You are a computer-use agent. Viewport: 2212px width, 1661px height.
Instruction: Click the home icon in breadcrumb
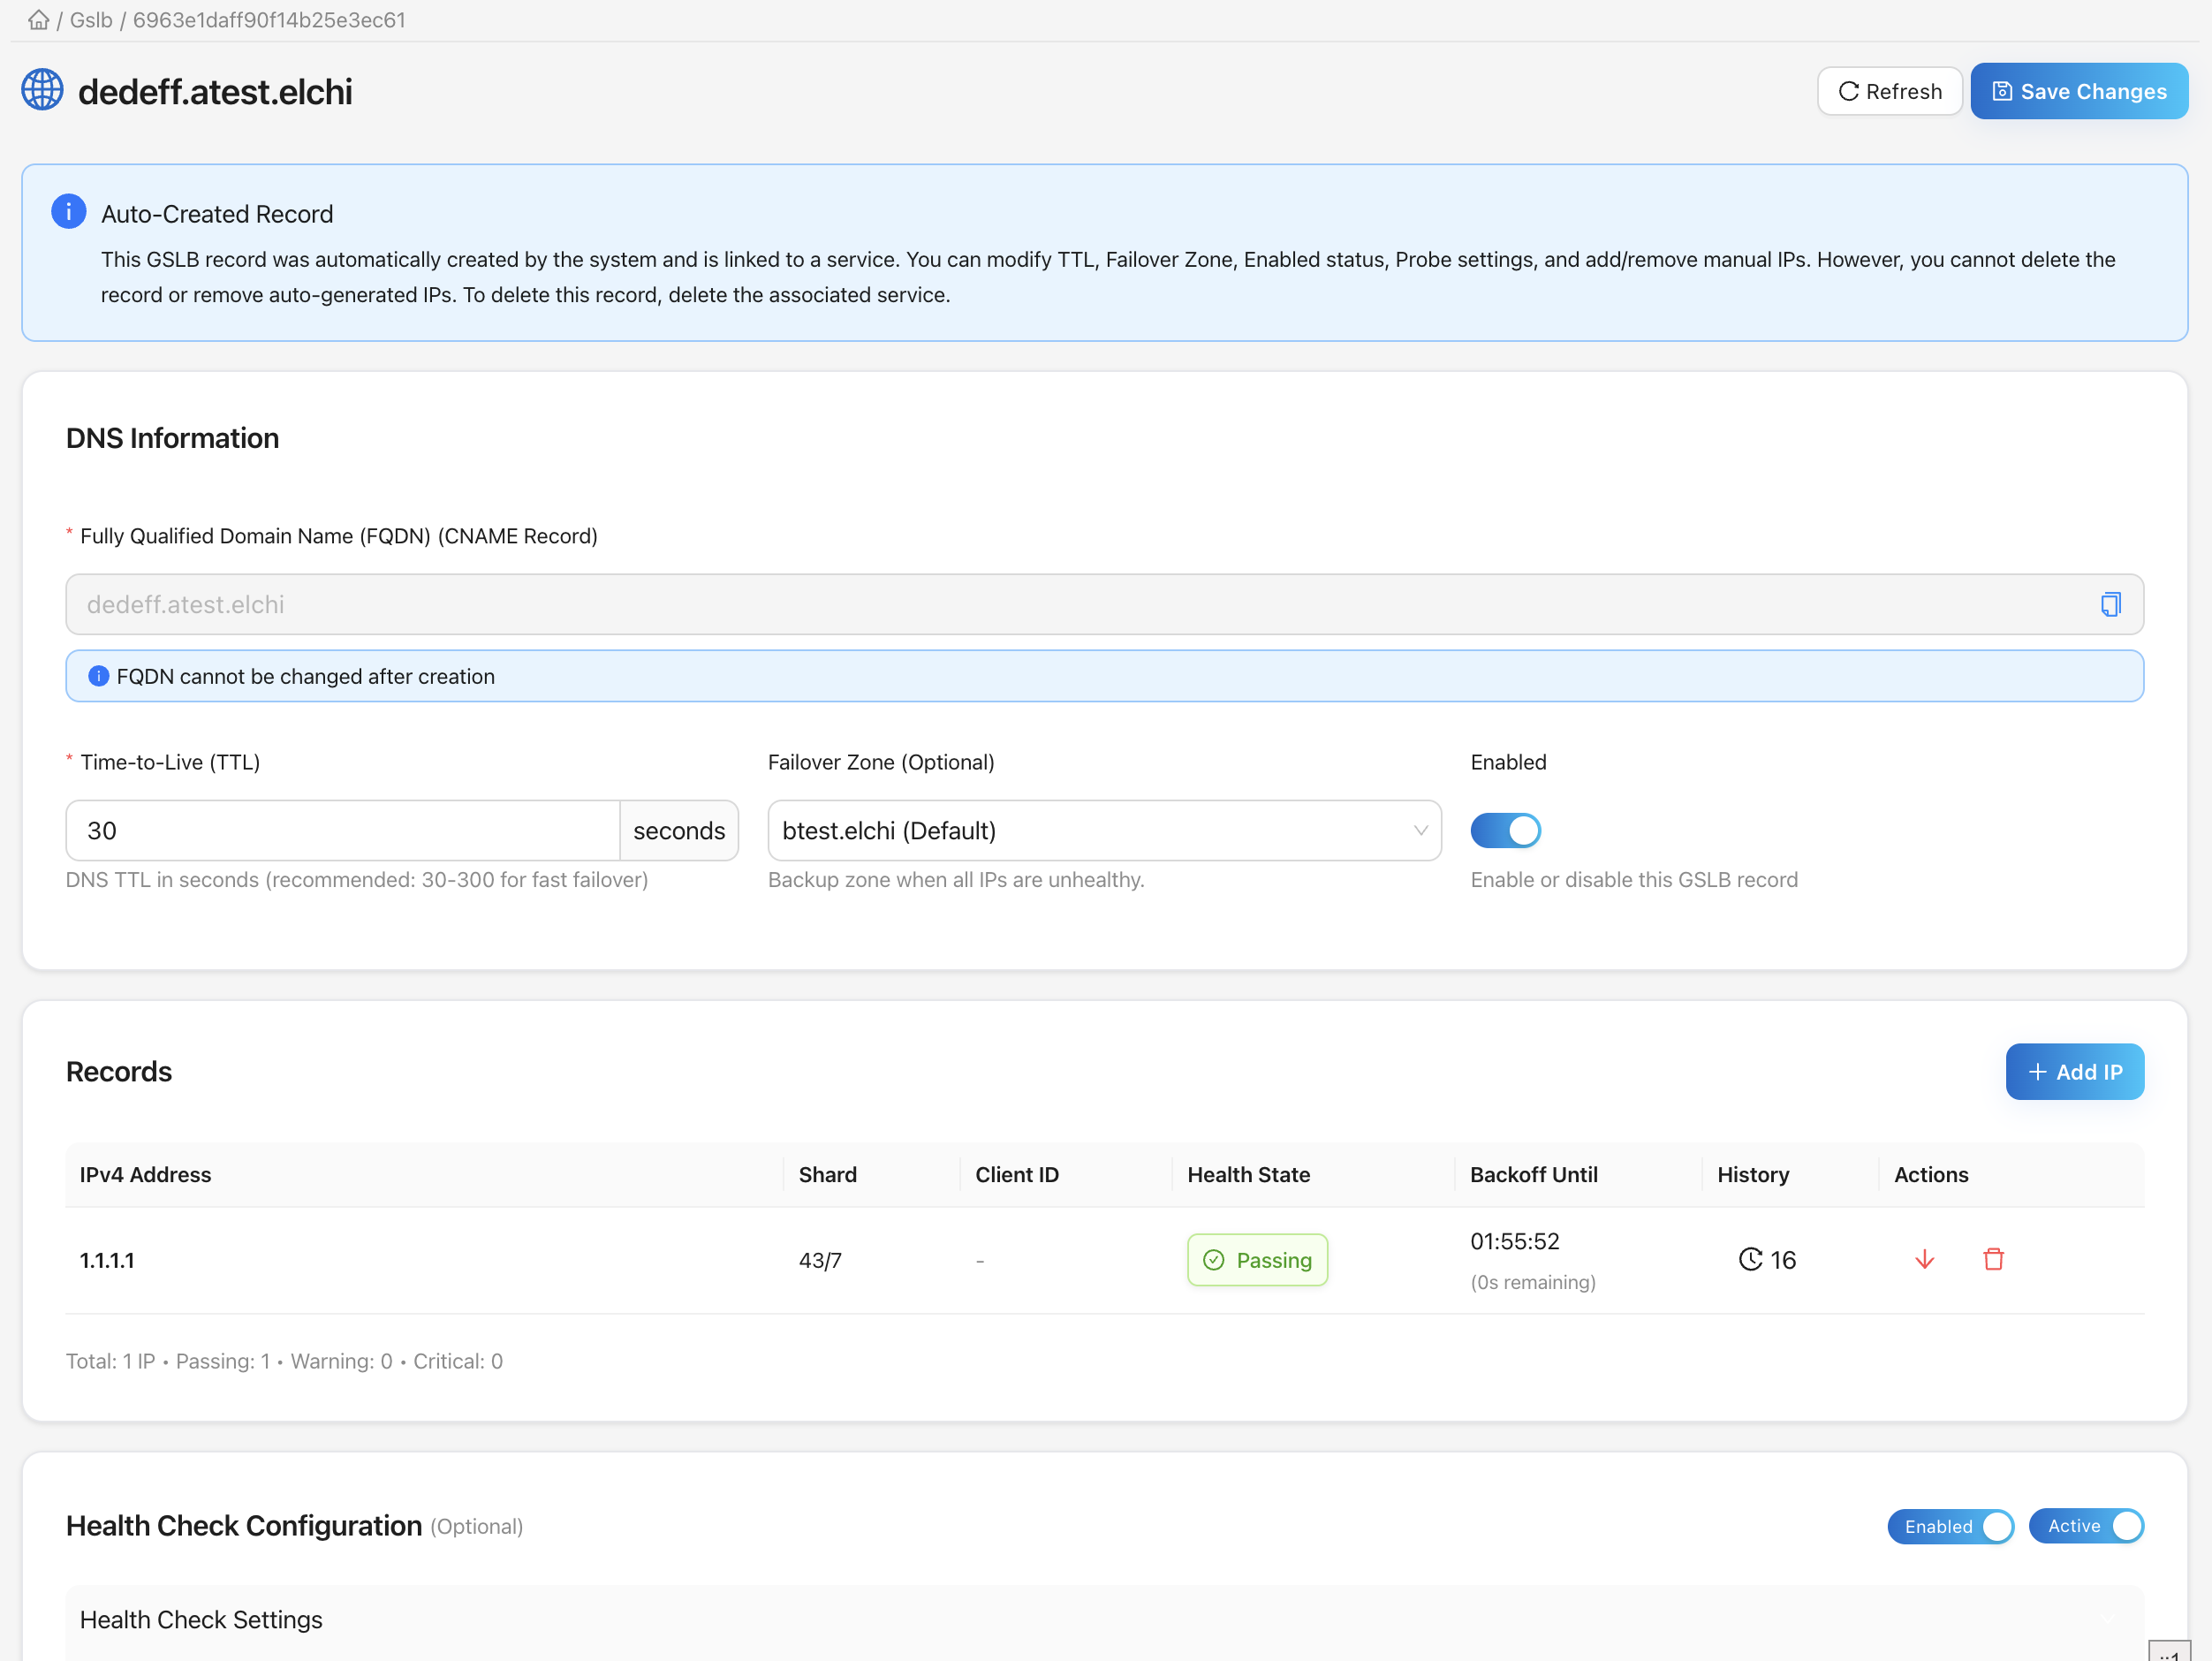pyautogui.click(x=38, y=20)
